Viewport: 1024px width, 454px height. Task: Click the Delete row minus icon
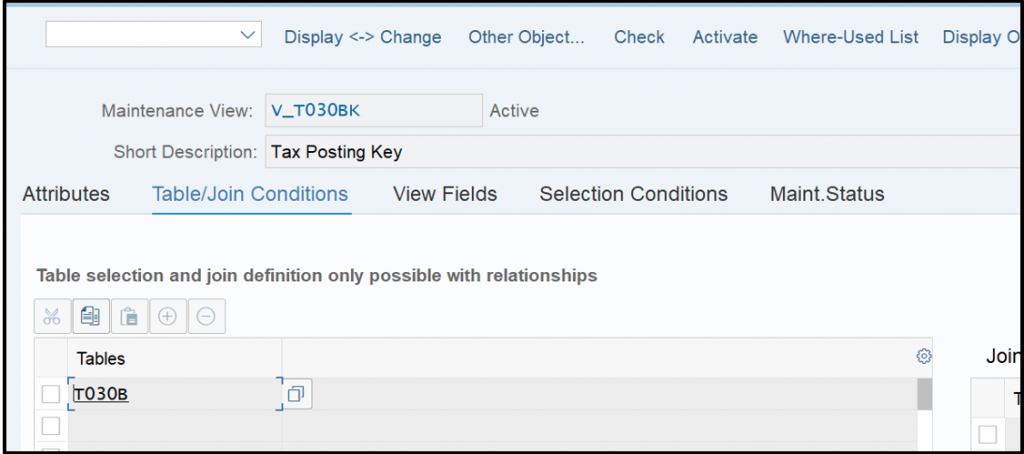(x=206, y=317)
